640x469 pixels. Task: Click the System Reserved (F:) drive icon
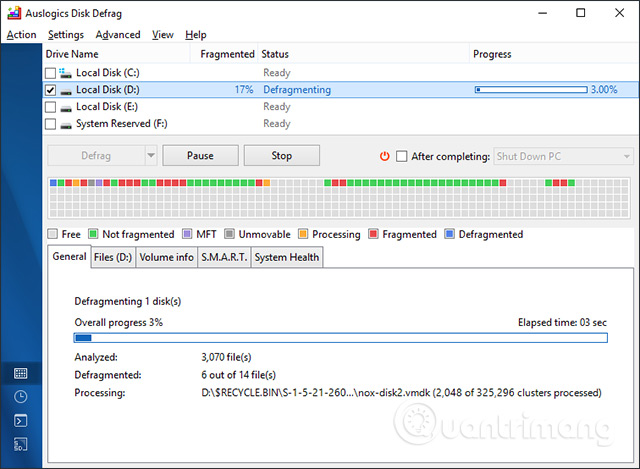pyautogui.click(x=66, y=126)
